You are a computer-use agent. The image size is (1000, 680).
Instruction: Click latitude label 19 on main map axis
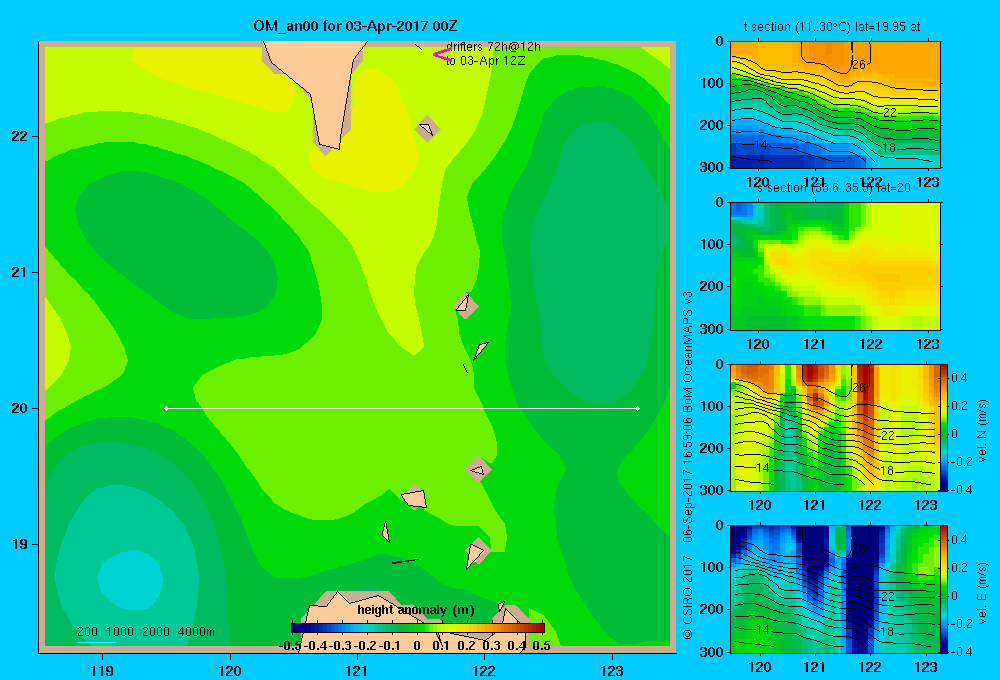(19, 544)
